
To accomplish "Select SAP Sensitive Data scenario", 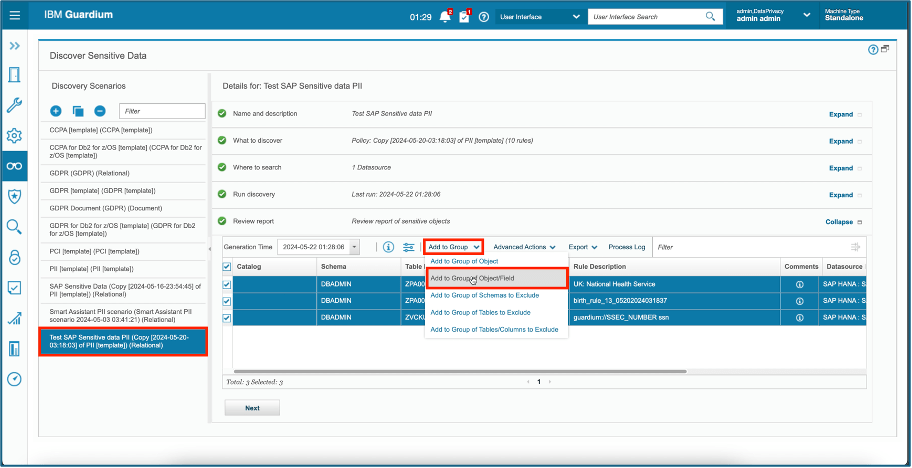I will click(x=123, y=291).
